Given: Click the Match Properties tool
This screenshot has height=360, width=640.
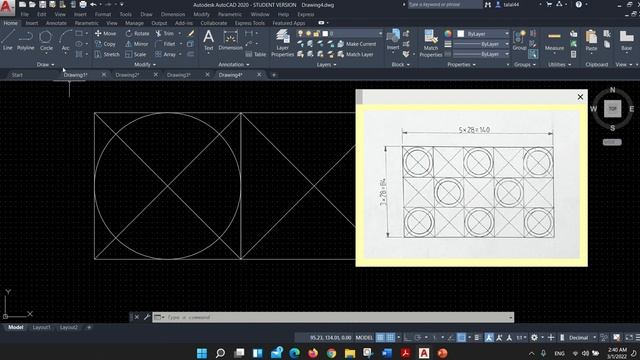Looking at the screenshot, I should coord(431,43).
